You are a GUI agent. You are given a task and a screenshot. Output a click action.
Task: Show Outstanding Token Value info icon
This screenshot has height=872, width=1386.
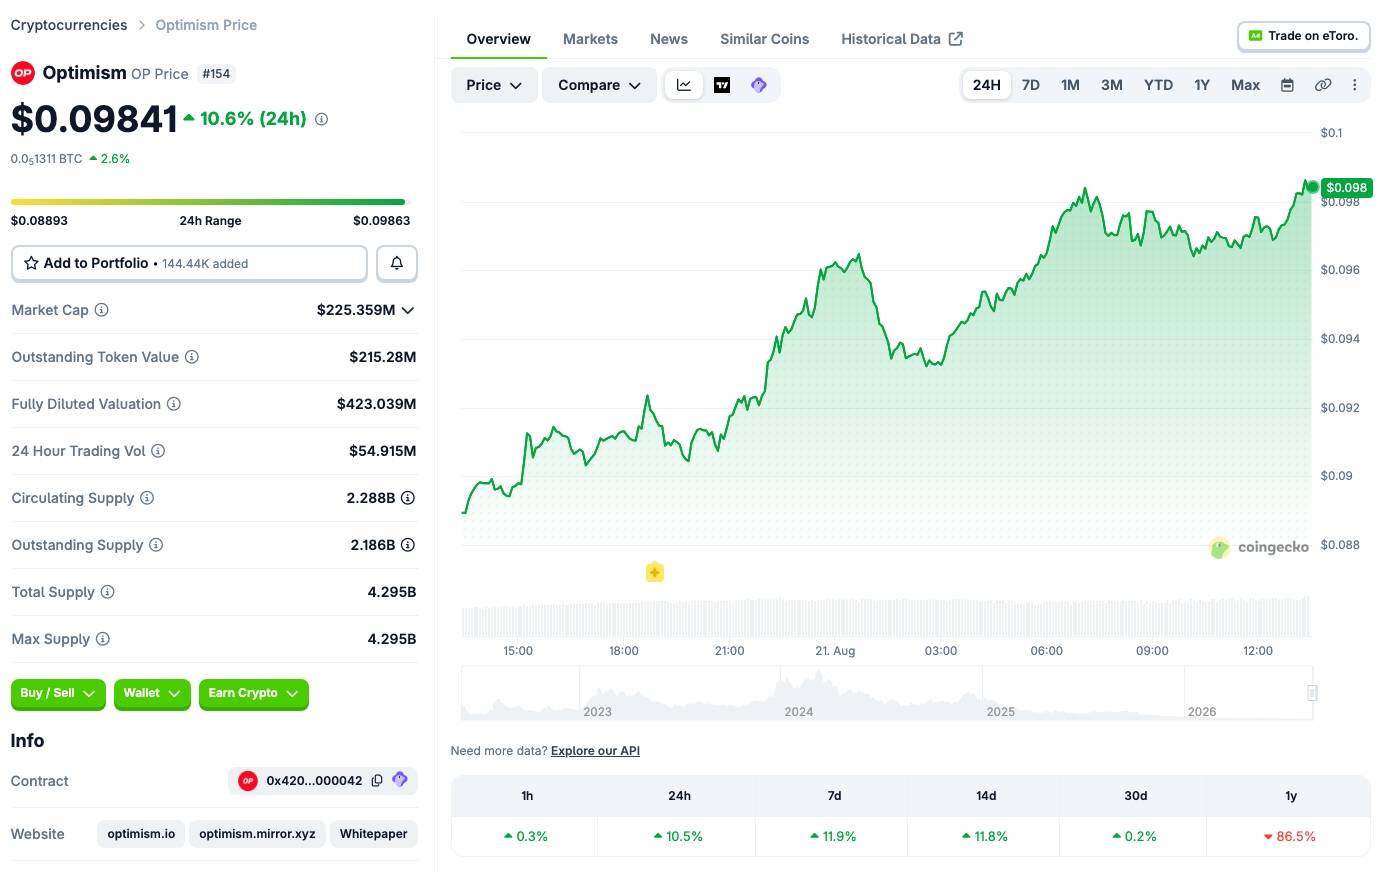[192, 357]
